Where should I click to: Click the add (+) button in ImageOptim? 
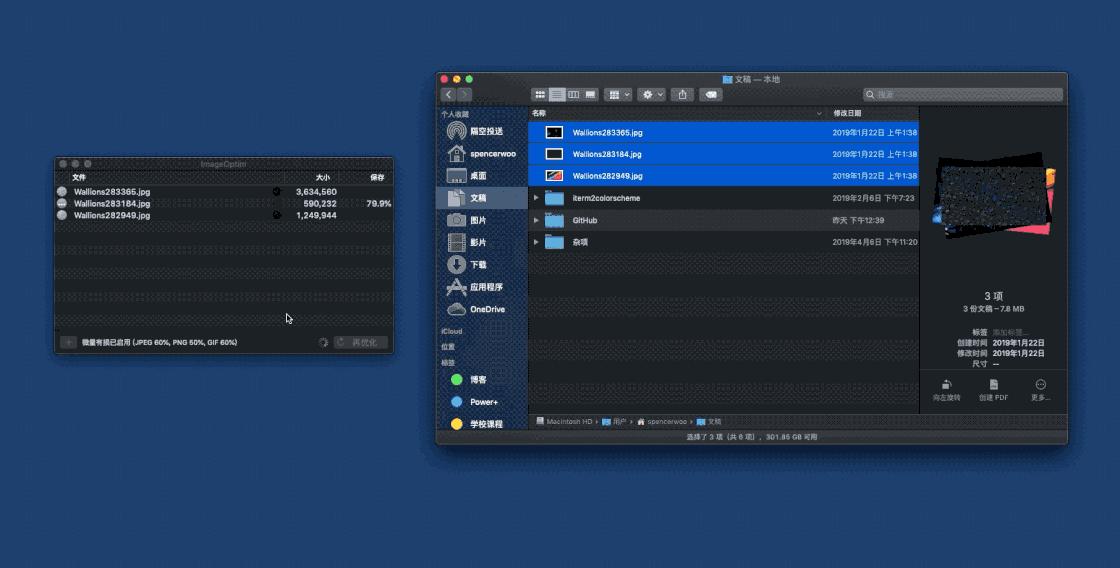[69, 342]
